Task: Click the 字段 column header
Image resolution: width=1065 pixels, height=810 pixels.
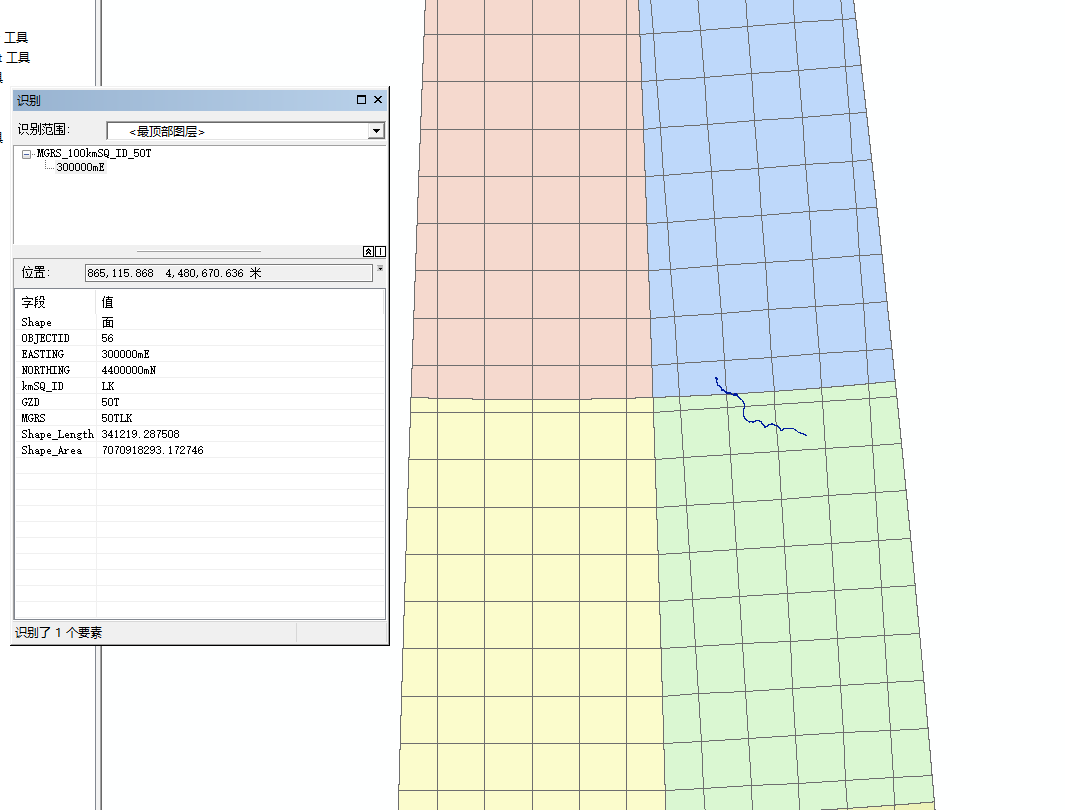Action: click(x=33, y=302)
